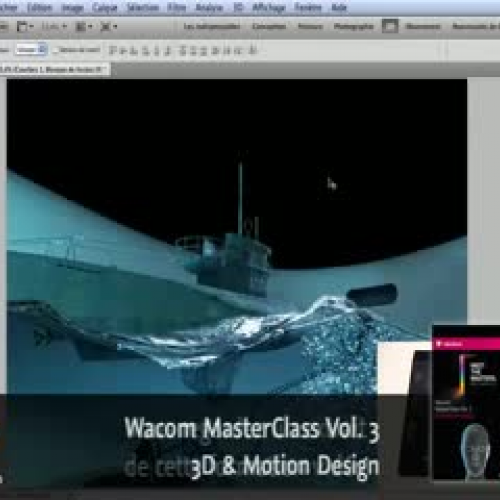Distribute top edges of layers
This screenshot has width=500, height=500.
[183, 50]
